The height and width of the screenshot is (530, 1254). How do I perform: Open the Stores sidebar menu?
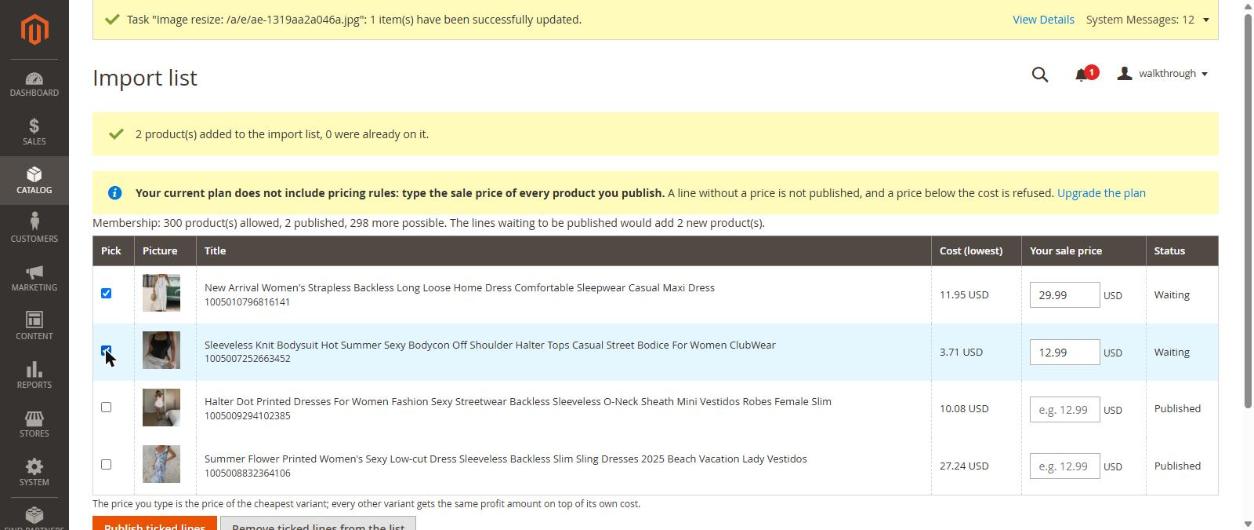click(x=34, y=424)
